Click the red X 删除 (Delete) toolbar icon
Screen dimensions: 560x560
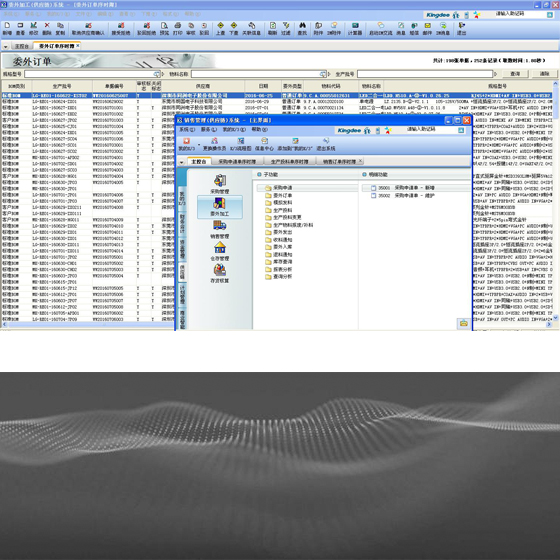pyautogui.click(x=47, y=29)
